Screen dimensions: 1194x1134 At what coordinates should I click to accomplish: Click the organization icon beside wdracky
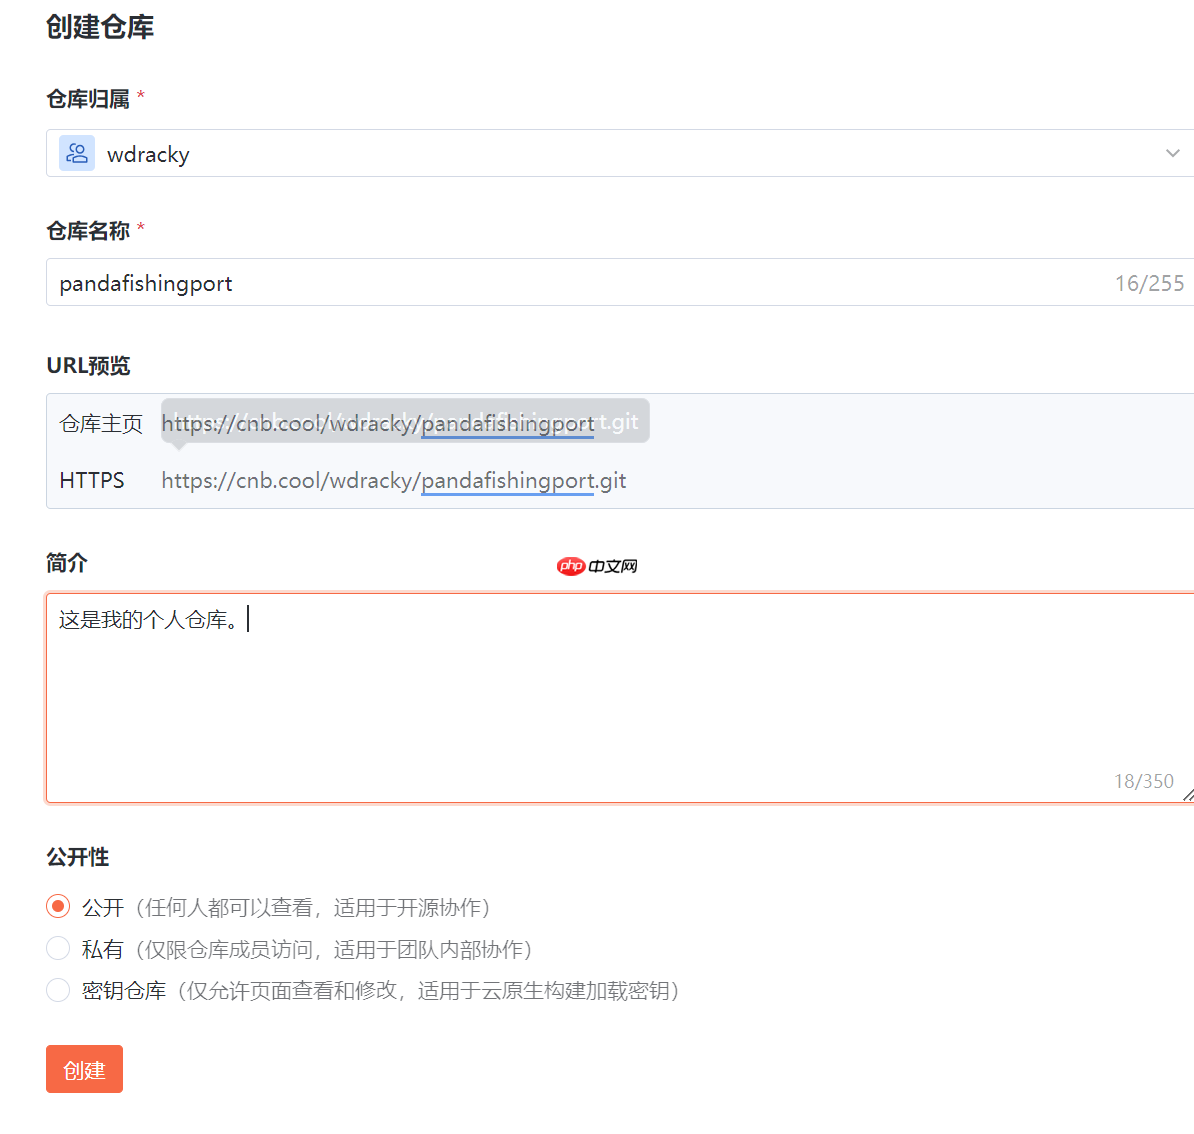tap(76, 153)
